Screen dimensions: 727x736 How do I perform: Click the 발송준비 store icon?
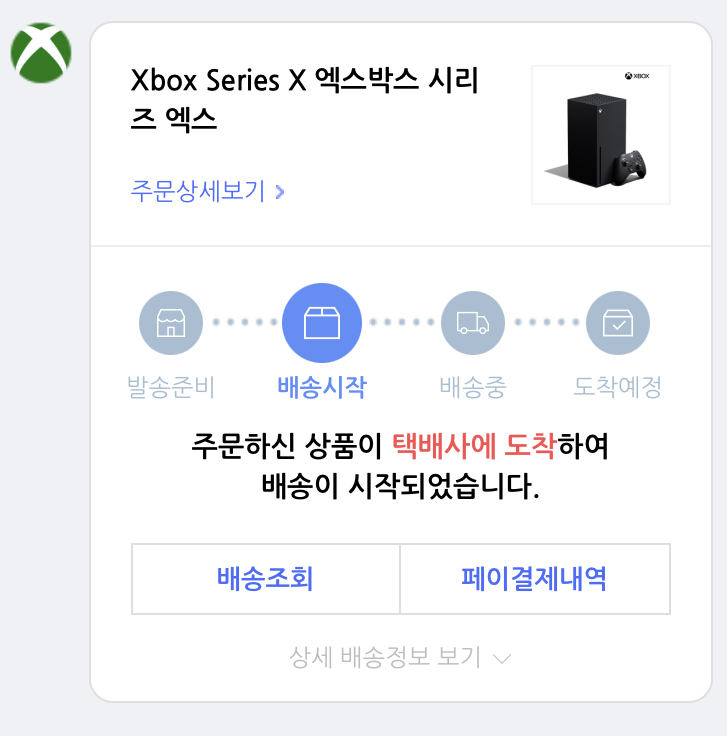pos(171,323)
